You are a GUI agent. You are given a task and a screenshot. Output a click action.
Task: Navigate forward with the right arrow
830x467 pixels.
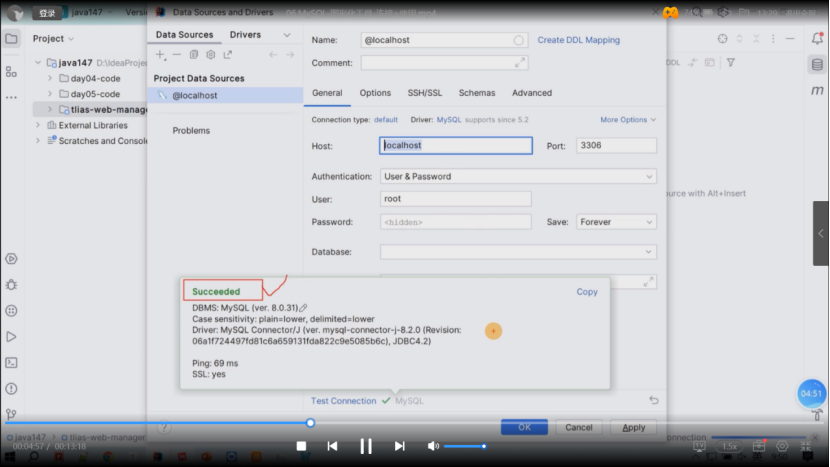point(290,55)
